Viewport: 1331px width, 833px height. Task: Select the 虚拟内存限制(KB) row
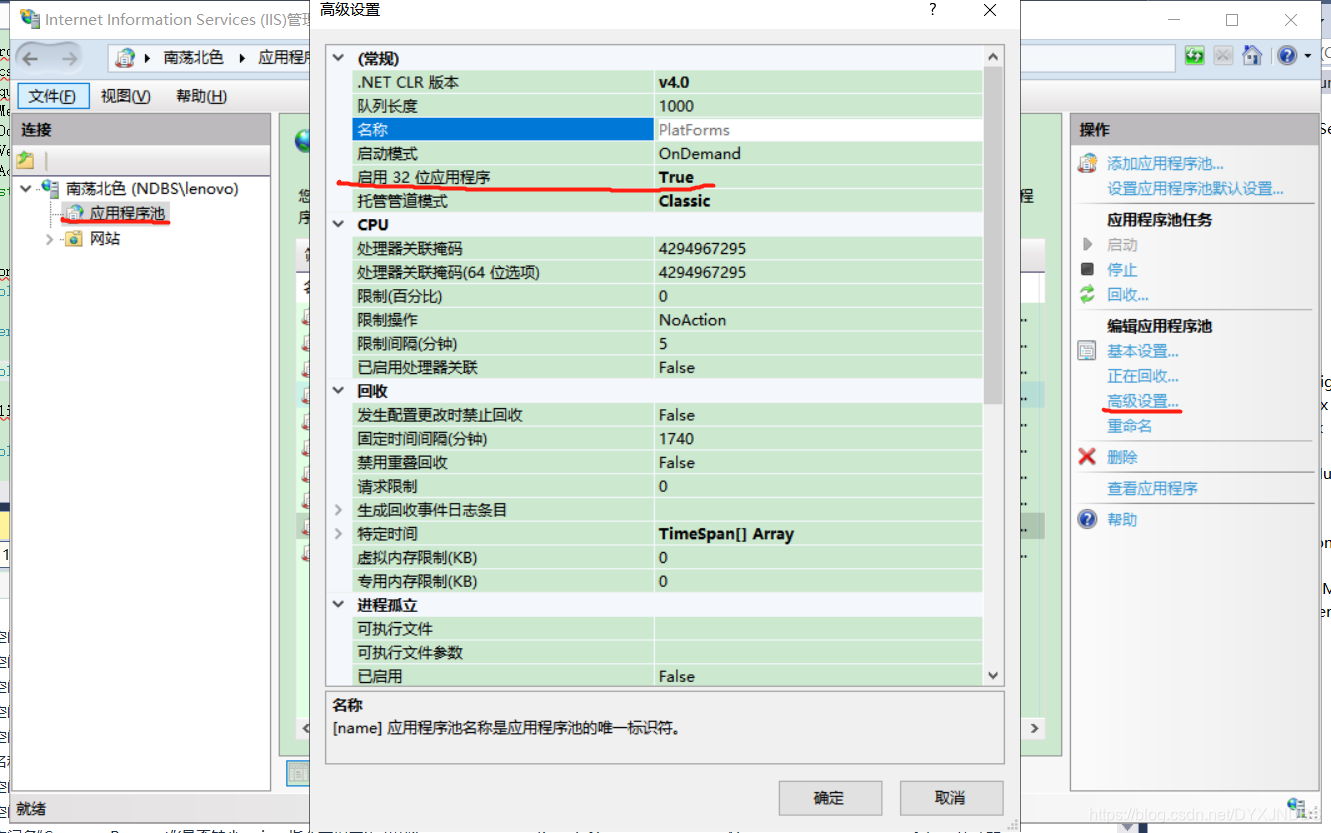(x=667, y=558)
